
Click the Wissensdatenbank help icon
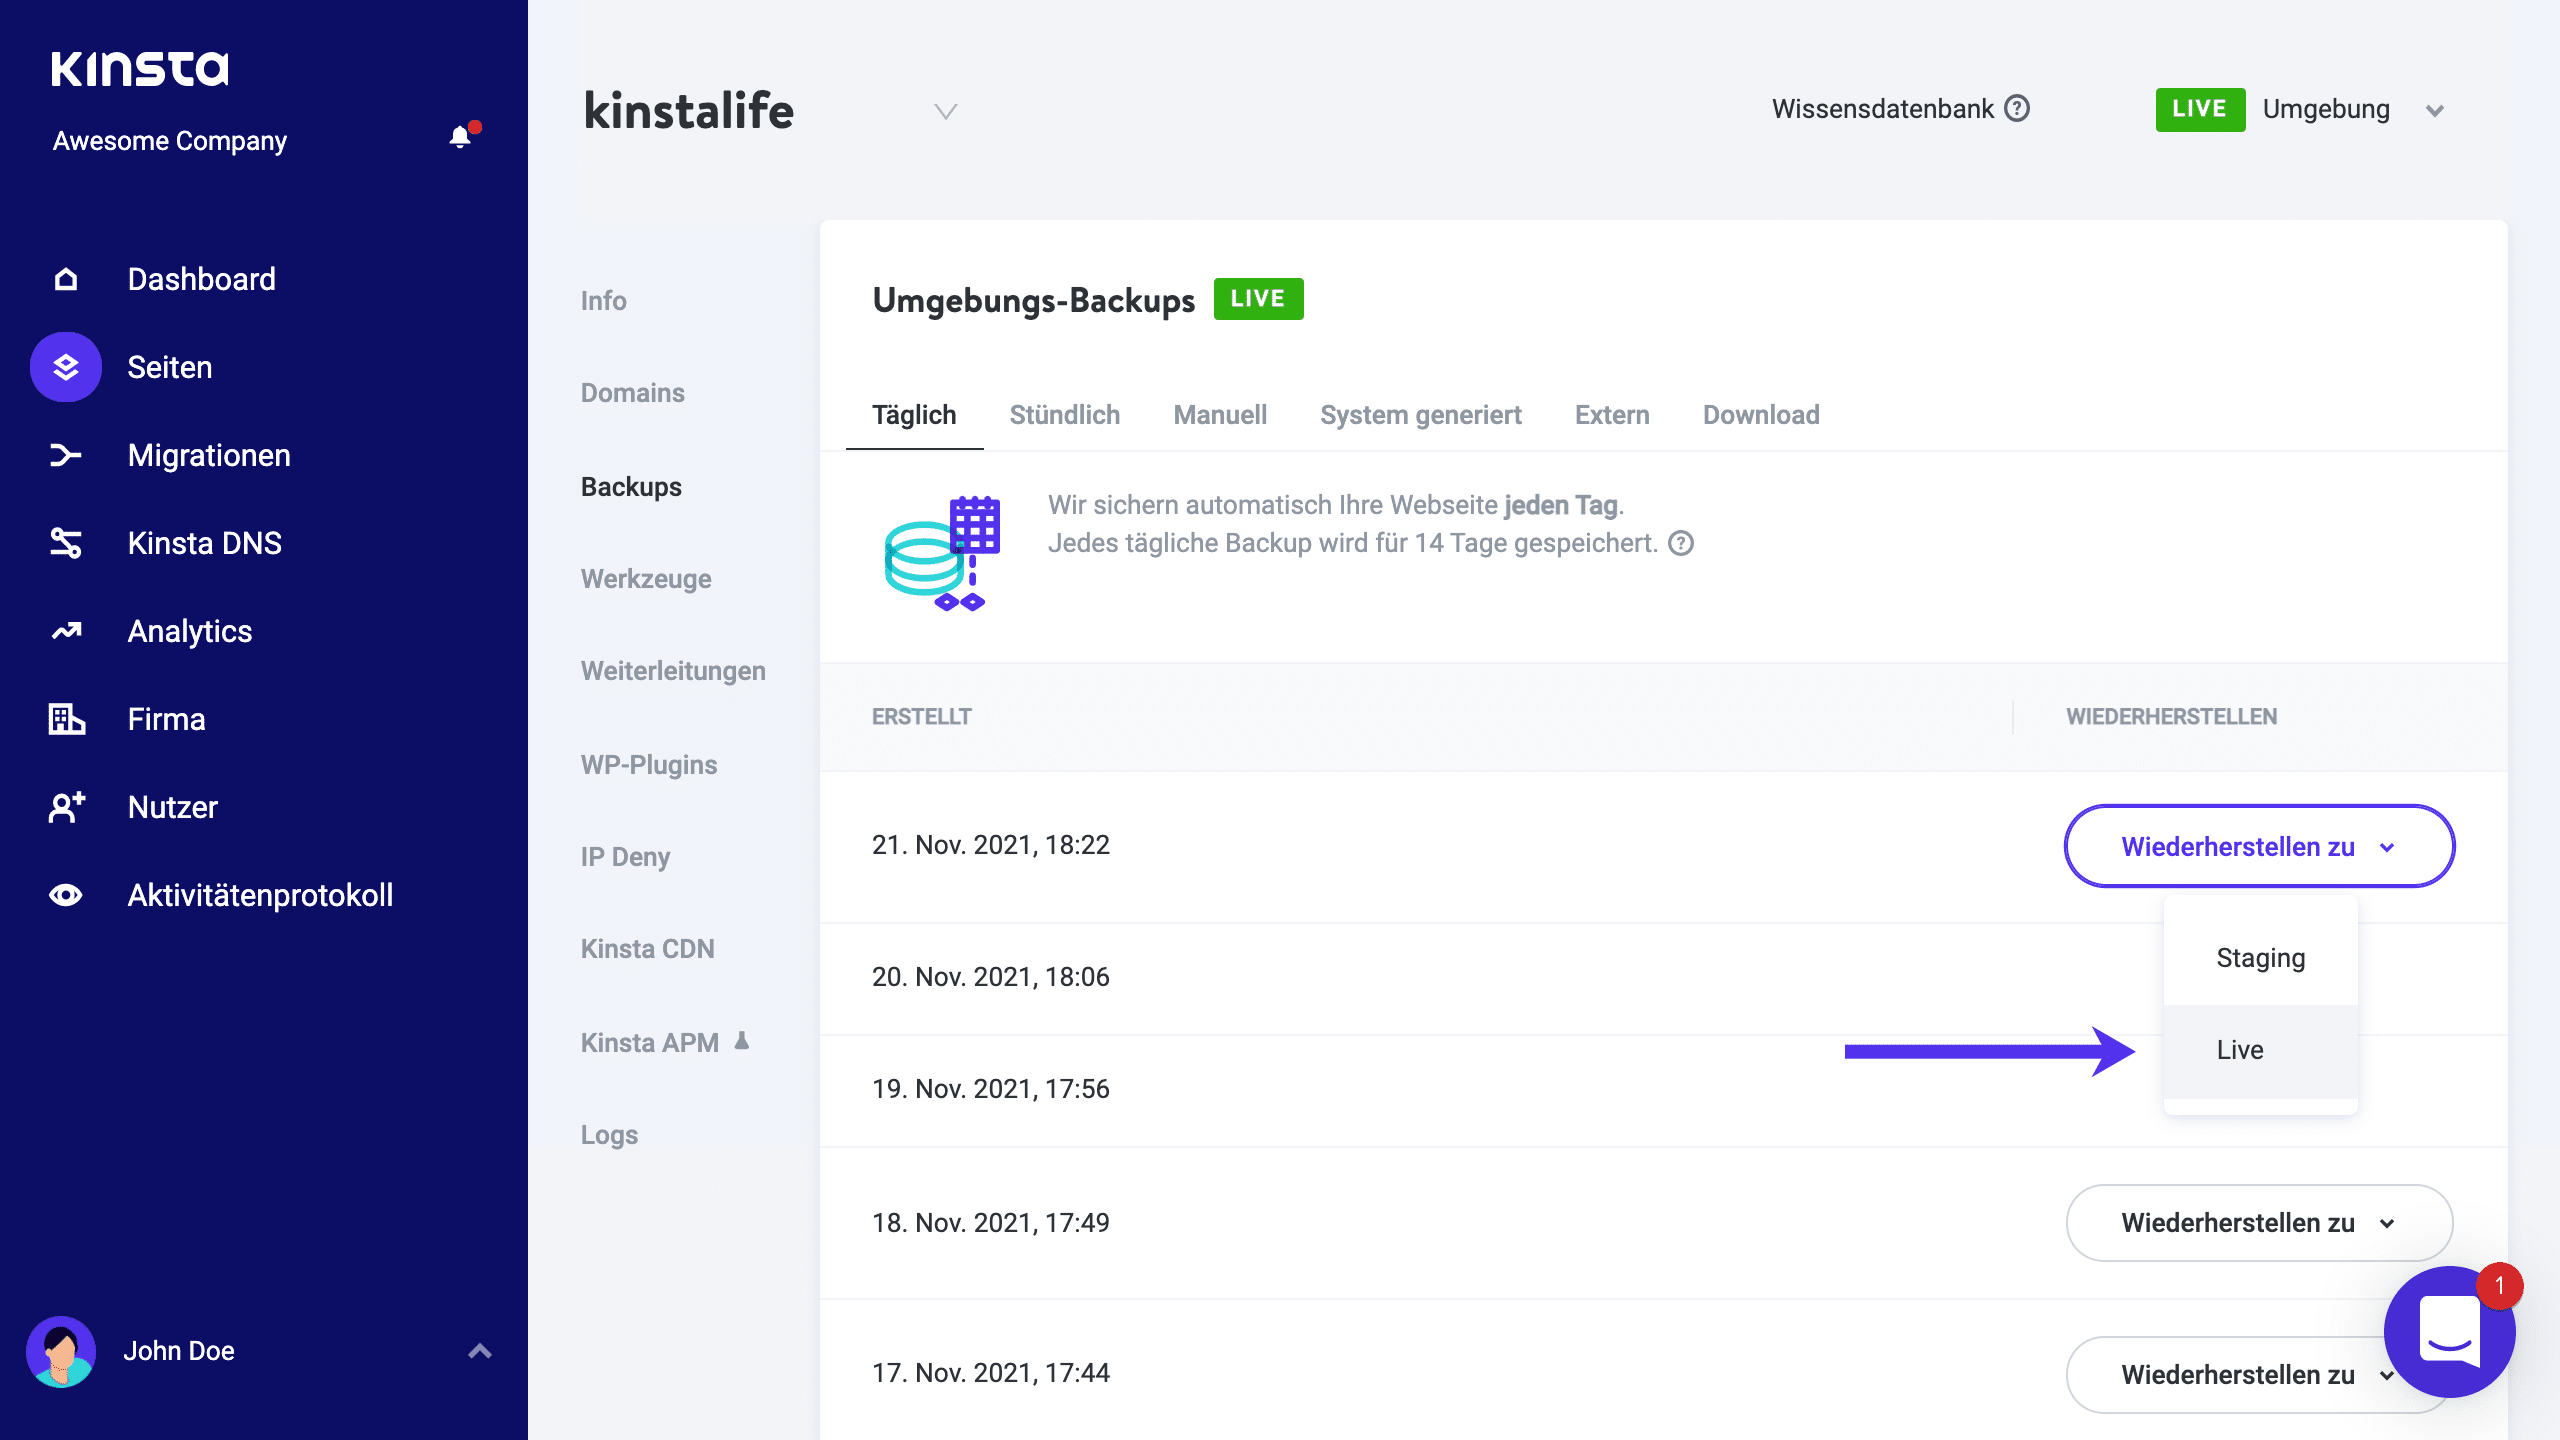[2018, 108]
